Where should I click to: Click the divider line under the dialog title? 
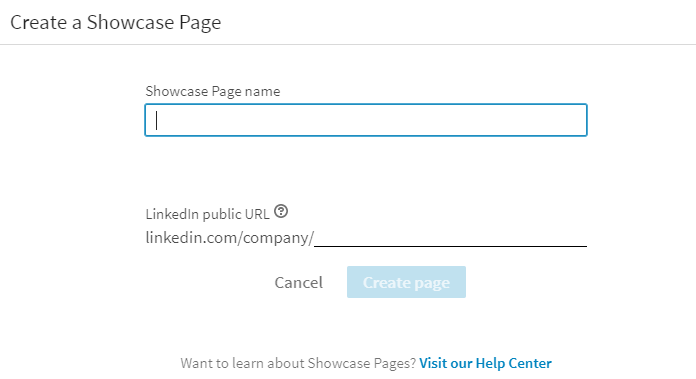pyautogui.click(x=348, y=44)
